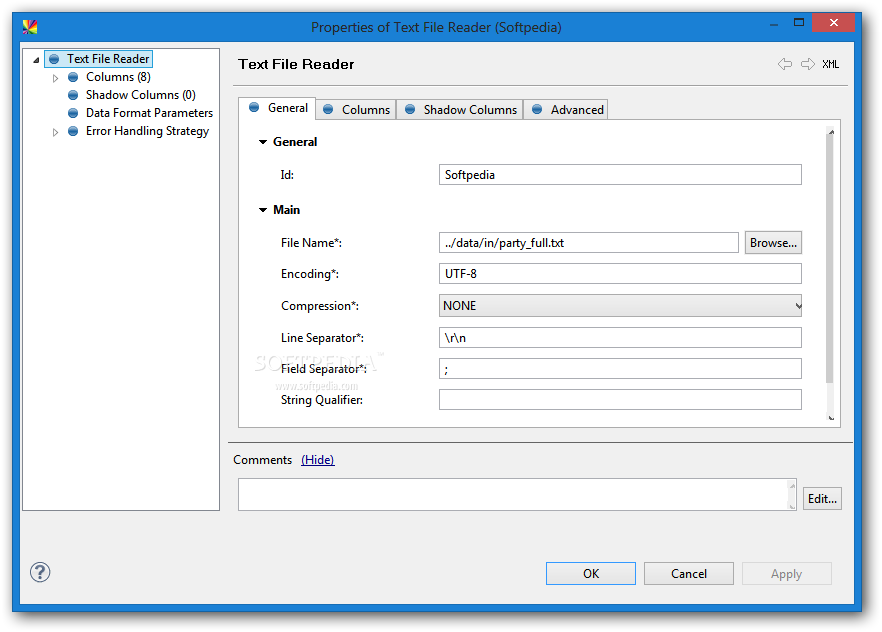Click the properties panel scroll up arrow

(831, 132)
